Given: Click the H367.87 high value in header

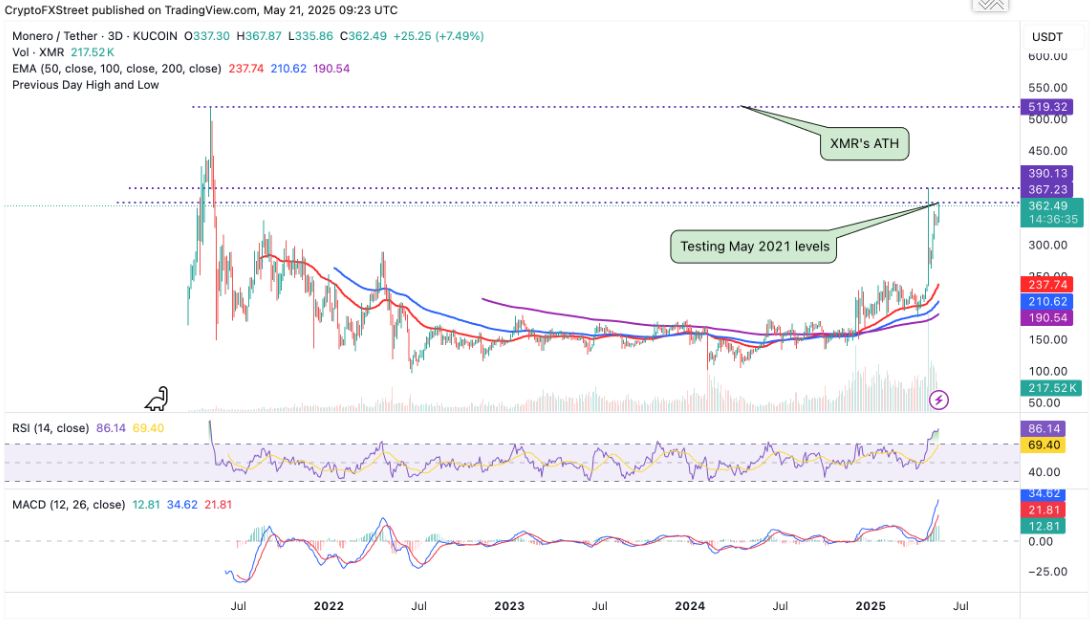Looking at the screenshot, I should pyautogui.click(x=259, y=35).
